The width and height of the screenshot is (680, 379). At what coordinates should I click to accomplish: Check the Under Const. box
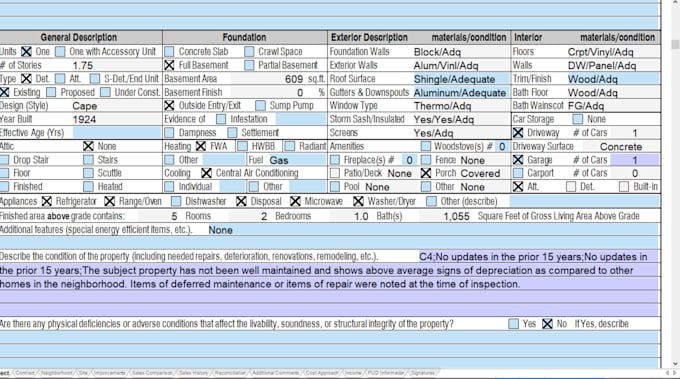[x=105, y=92]
